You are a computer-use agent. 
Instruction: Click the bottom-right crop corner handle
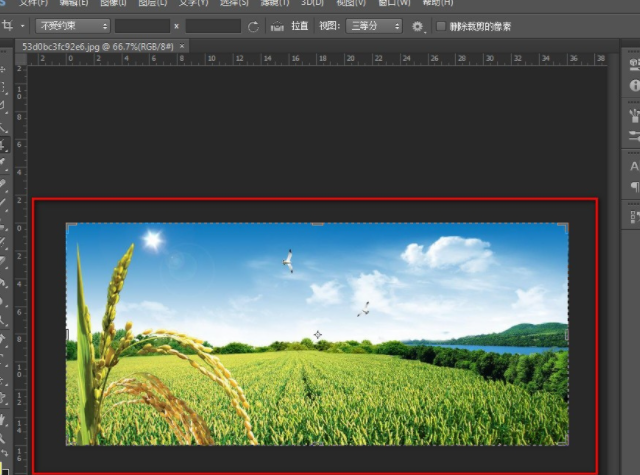coord(564,441)
